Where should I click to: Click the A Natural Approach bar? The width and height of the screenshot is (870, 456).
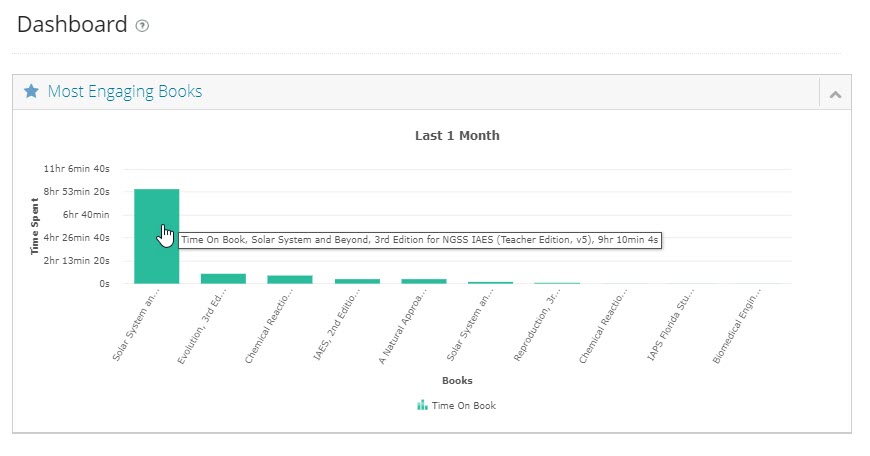[424, 281]
